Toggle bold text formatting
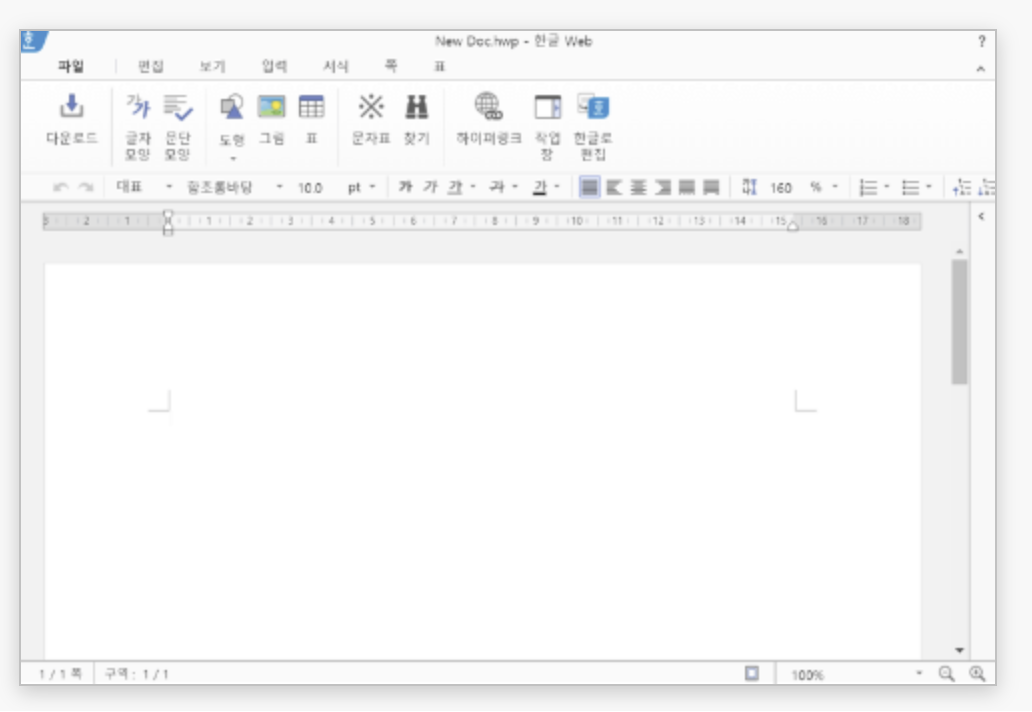Image resolution: width=1032 pixels, height=712 pixels. coord(405,187)
